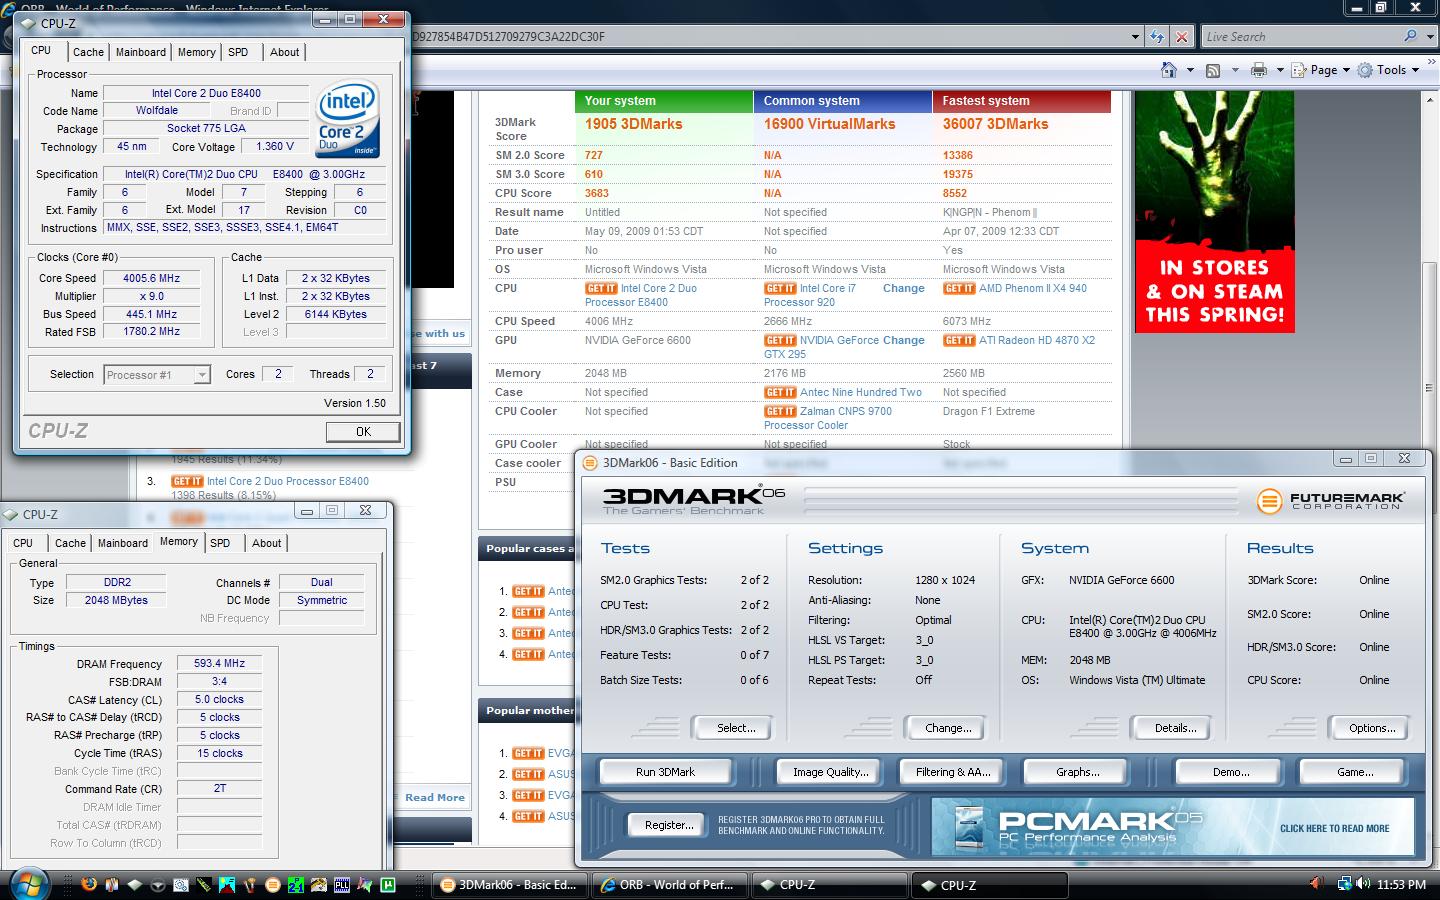Click GET IT beside Intel Core i7 Processor 920
1440x900 pixels.
pos(780,288)
